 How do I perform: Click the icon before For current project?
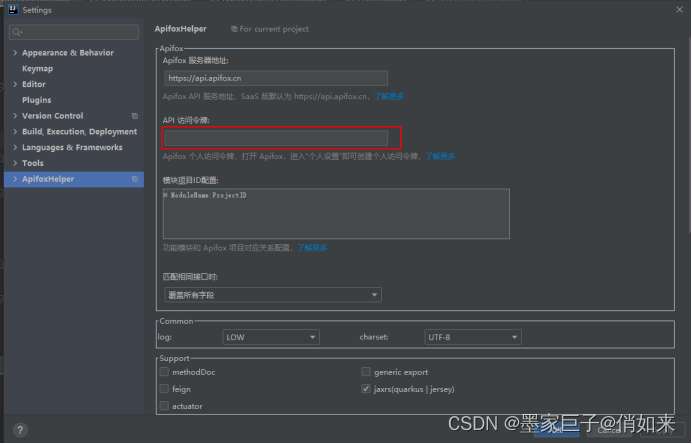coord(234,29)
